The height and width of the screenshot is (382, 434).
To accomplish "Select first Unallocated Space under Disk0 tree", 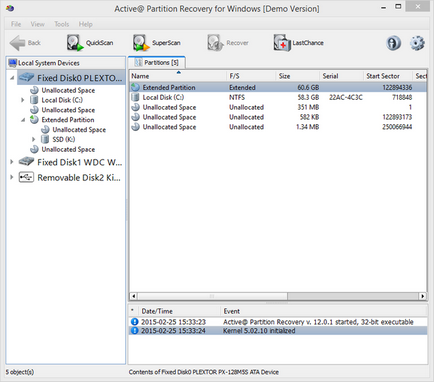I will [x=68, y=90].
